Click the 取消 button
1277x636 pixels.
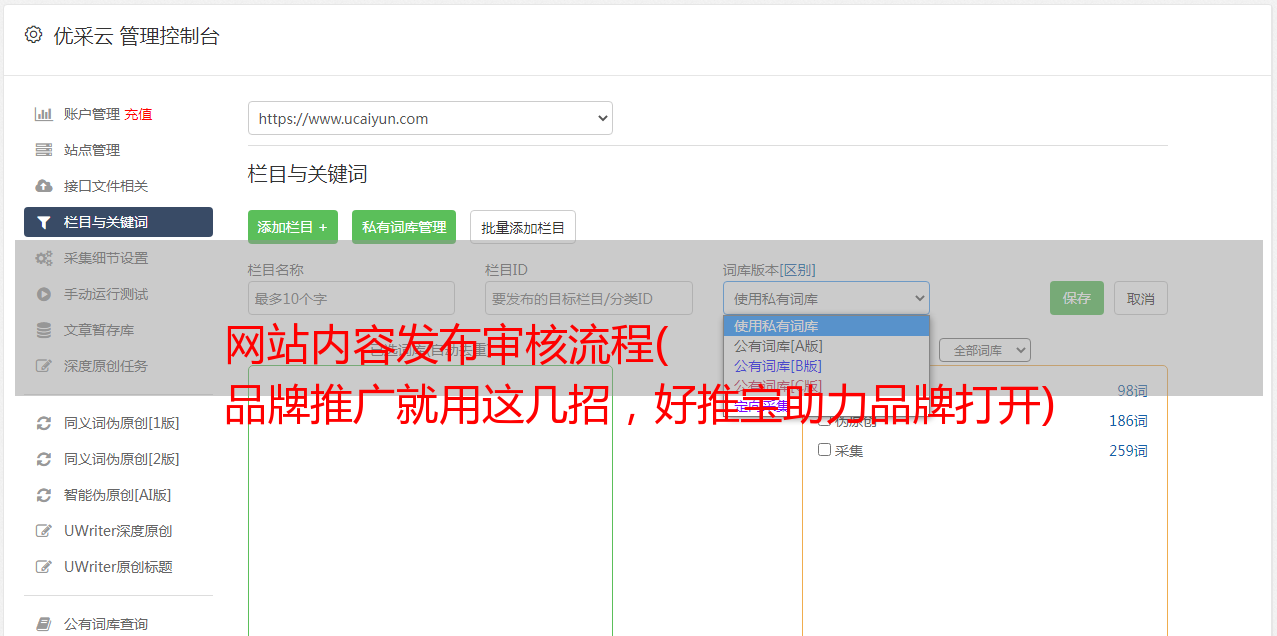(x=1141, y=298)
